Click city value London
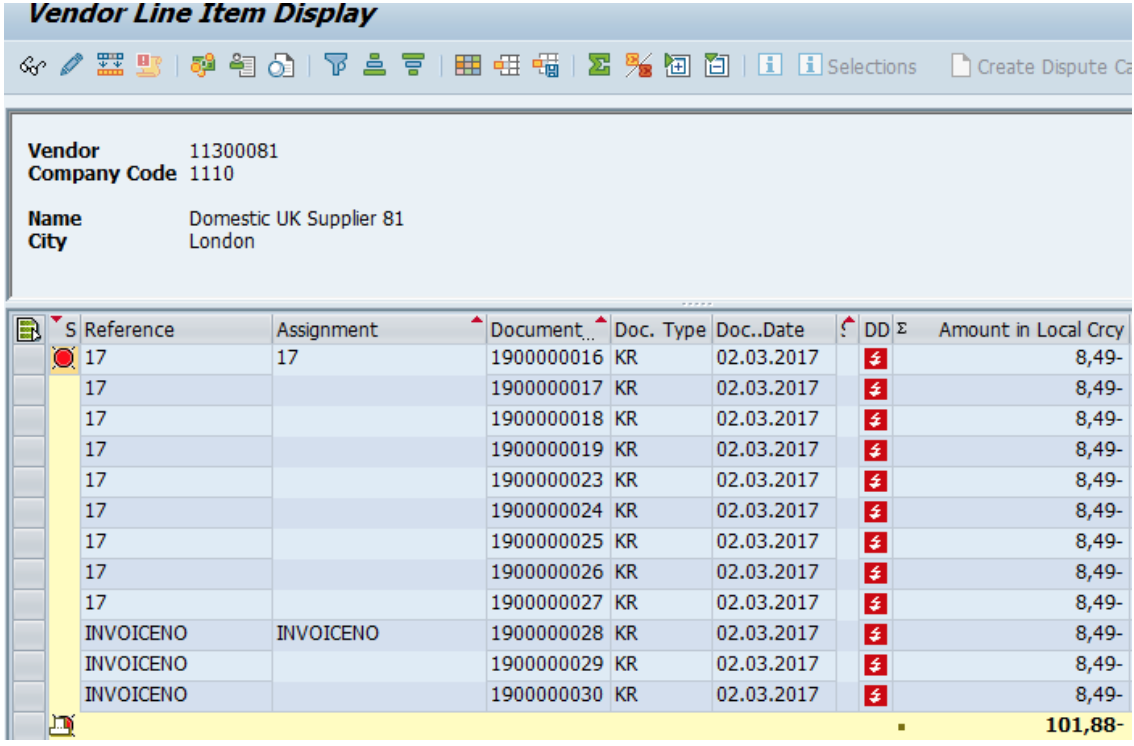 [x=221, y=241]
